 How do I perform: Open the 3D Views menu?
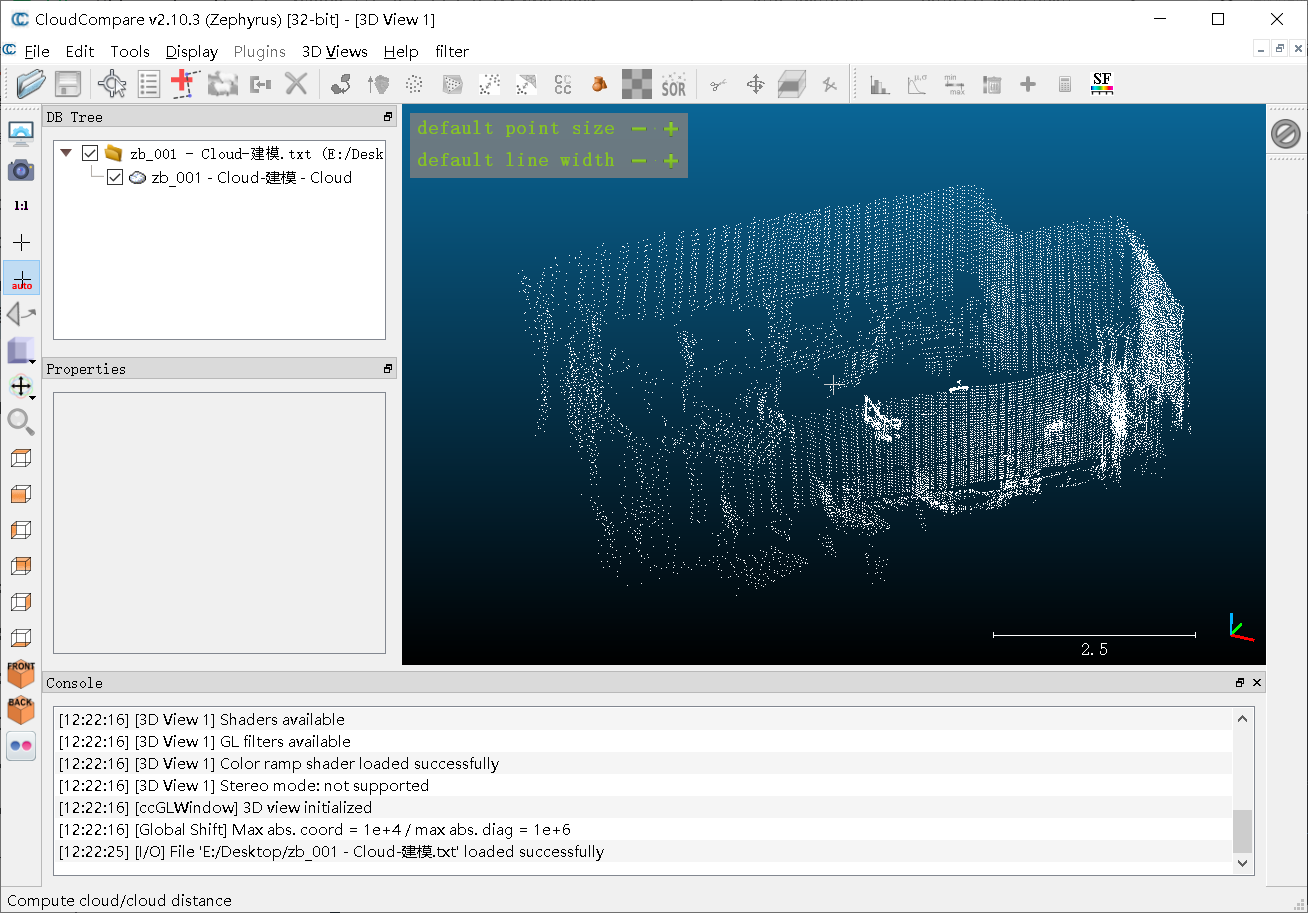pos(335,51)
